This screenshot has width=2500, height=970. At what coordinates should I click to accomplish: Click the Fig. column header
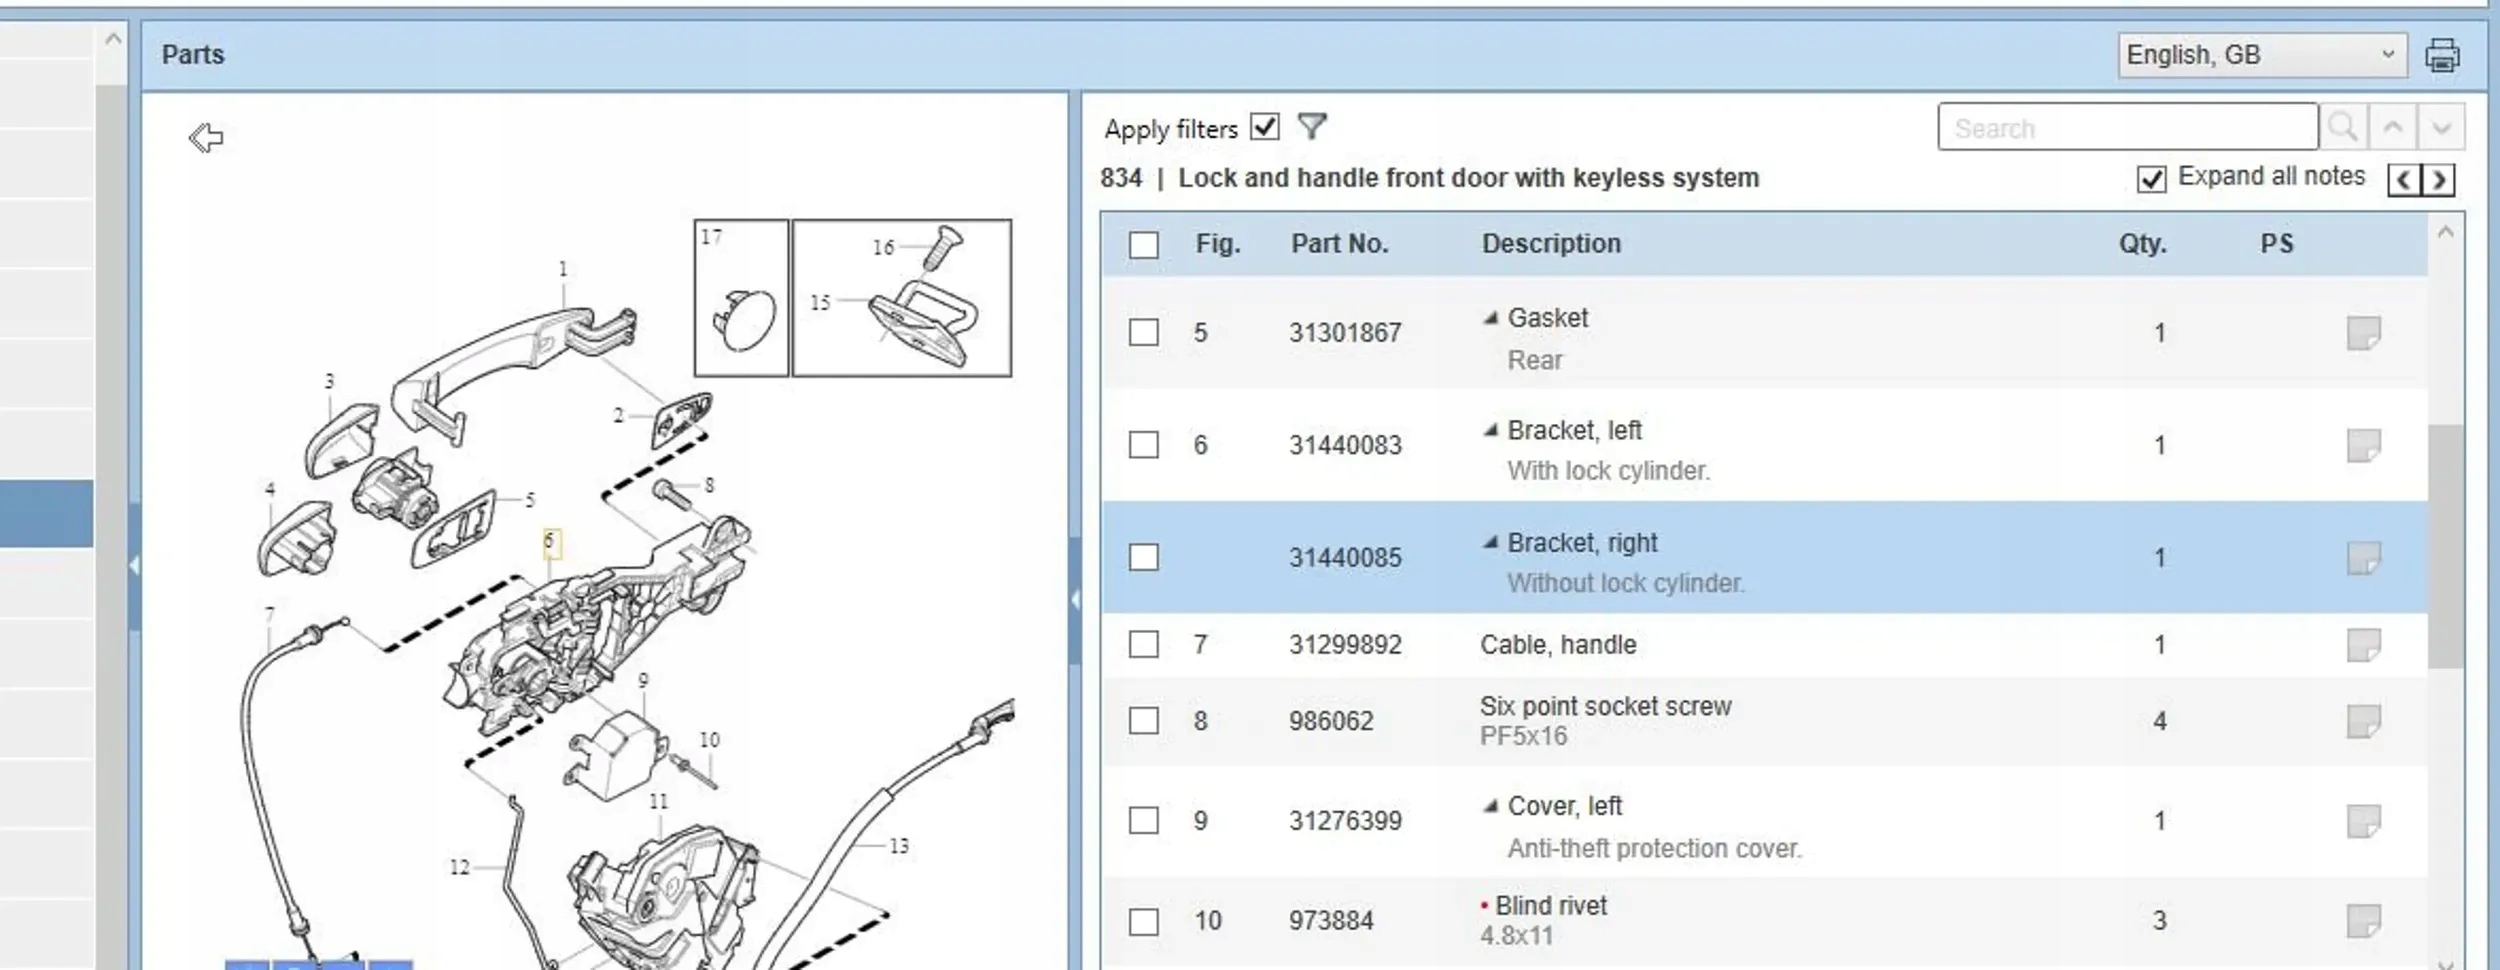pyautogui.click(x=1218, y=244)
